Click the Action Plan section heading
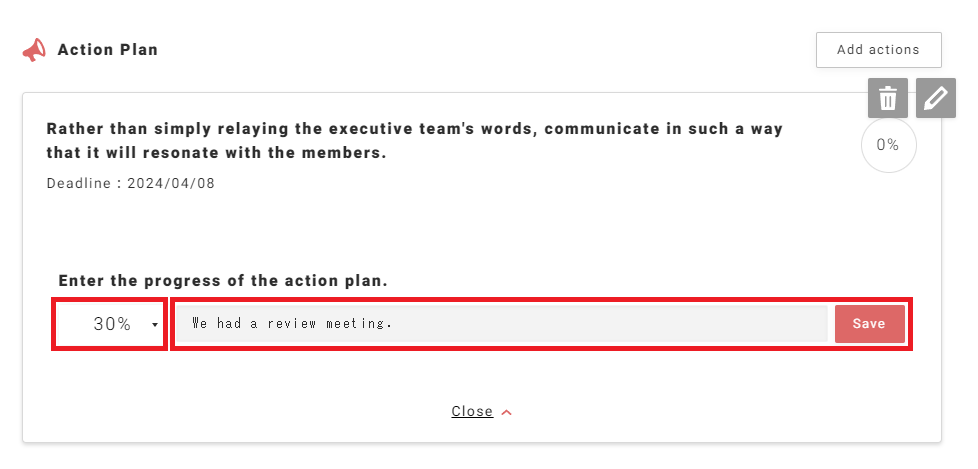The width and height of the screenshot is (978, 469). tap(108, 50)
